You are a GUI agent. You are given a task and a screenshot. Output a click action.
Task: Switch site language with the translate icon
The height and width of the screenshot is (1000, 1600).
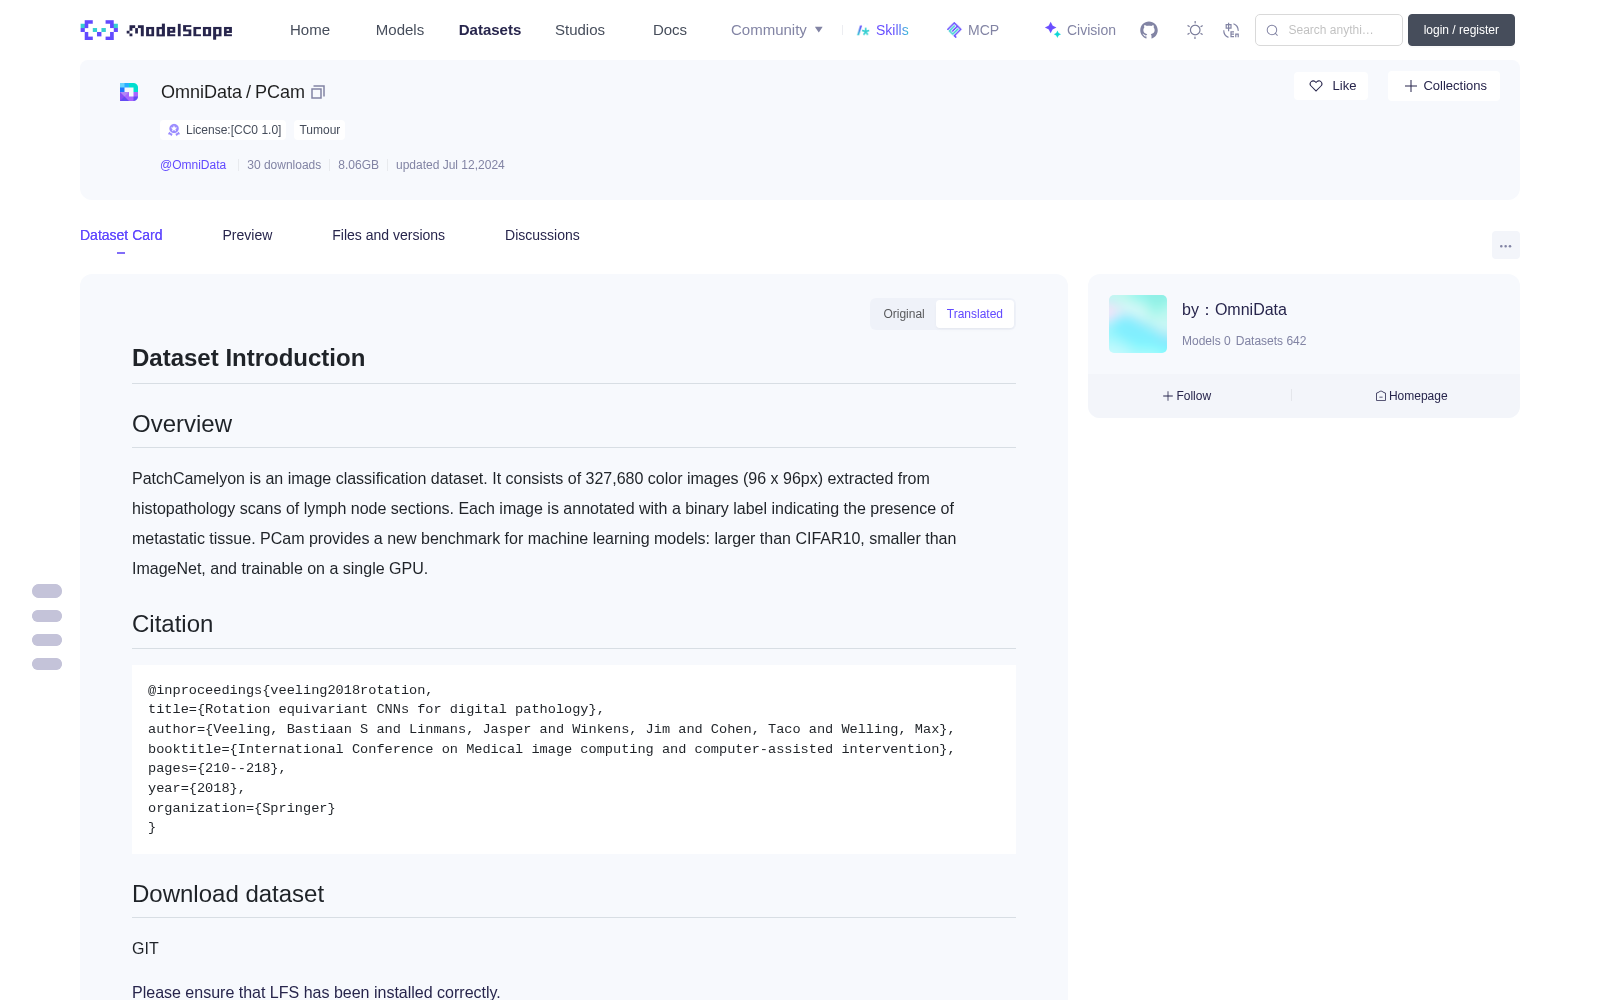pyautogui.click(x=1232, y=30)
